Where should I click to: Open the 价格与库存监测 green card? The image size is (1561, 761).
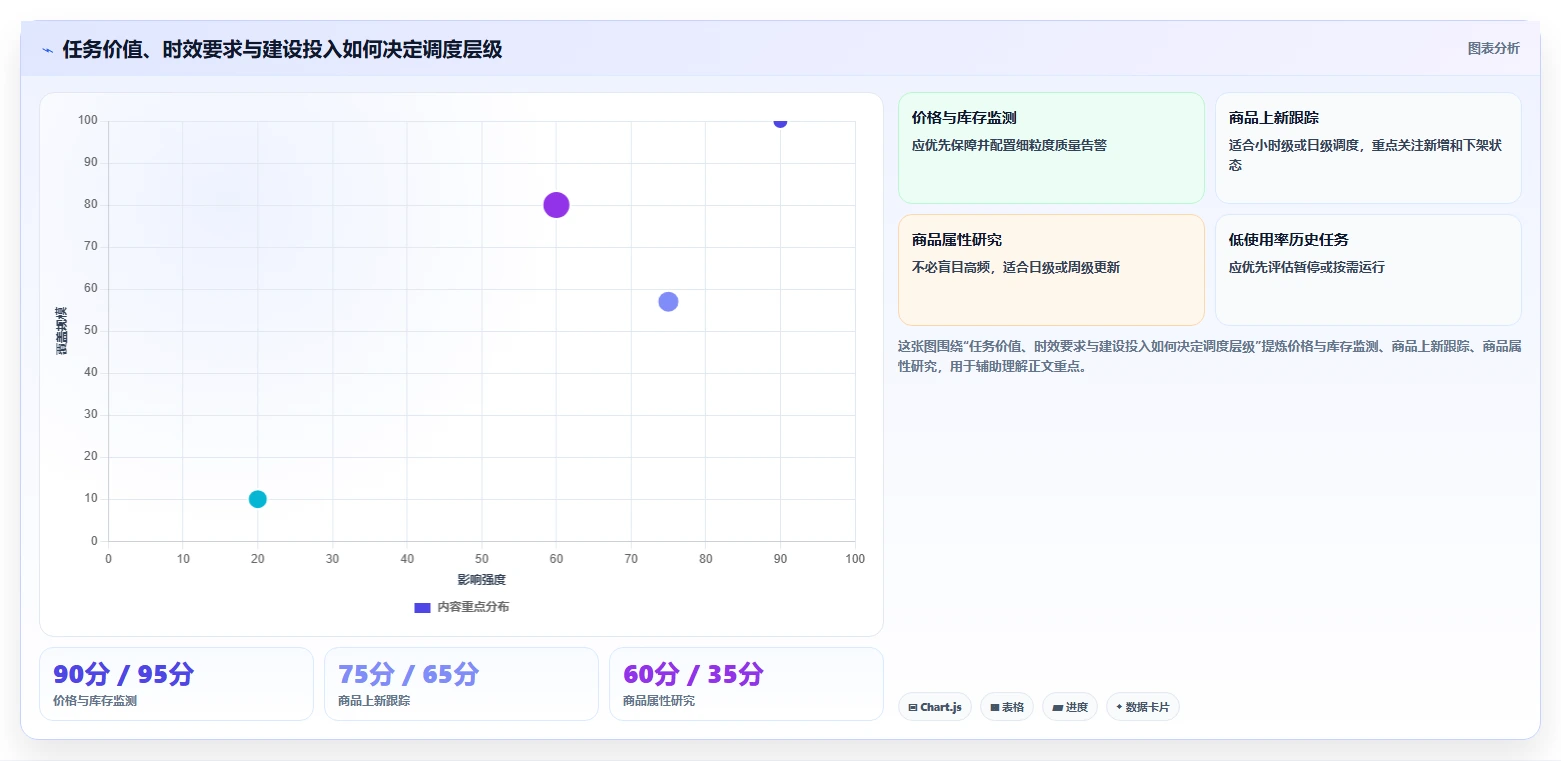pyautogui.click(x=1051, y=148)
